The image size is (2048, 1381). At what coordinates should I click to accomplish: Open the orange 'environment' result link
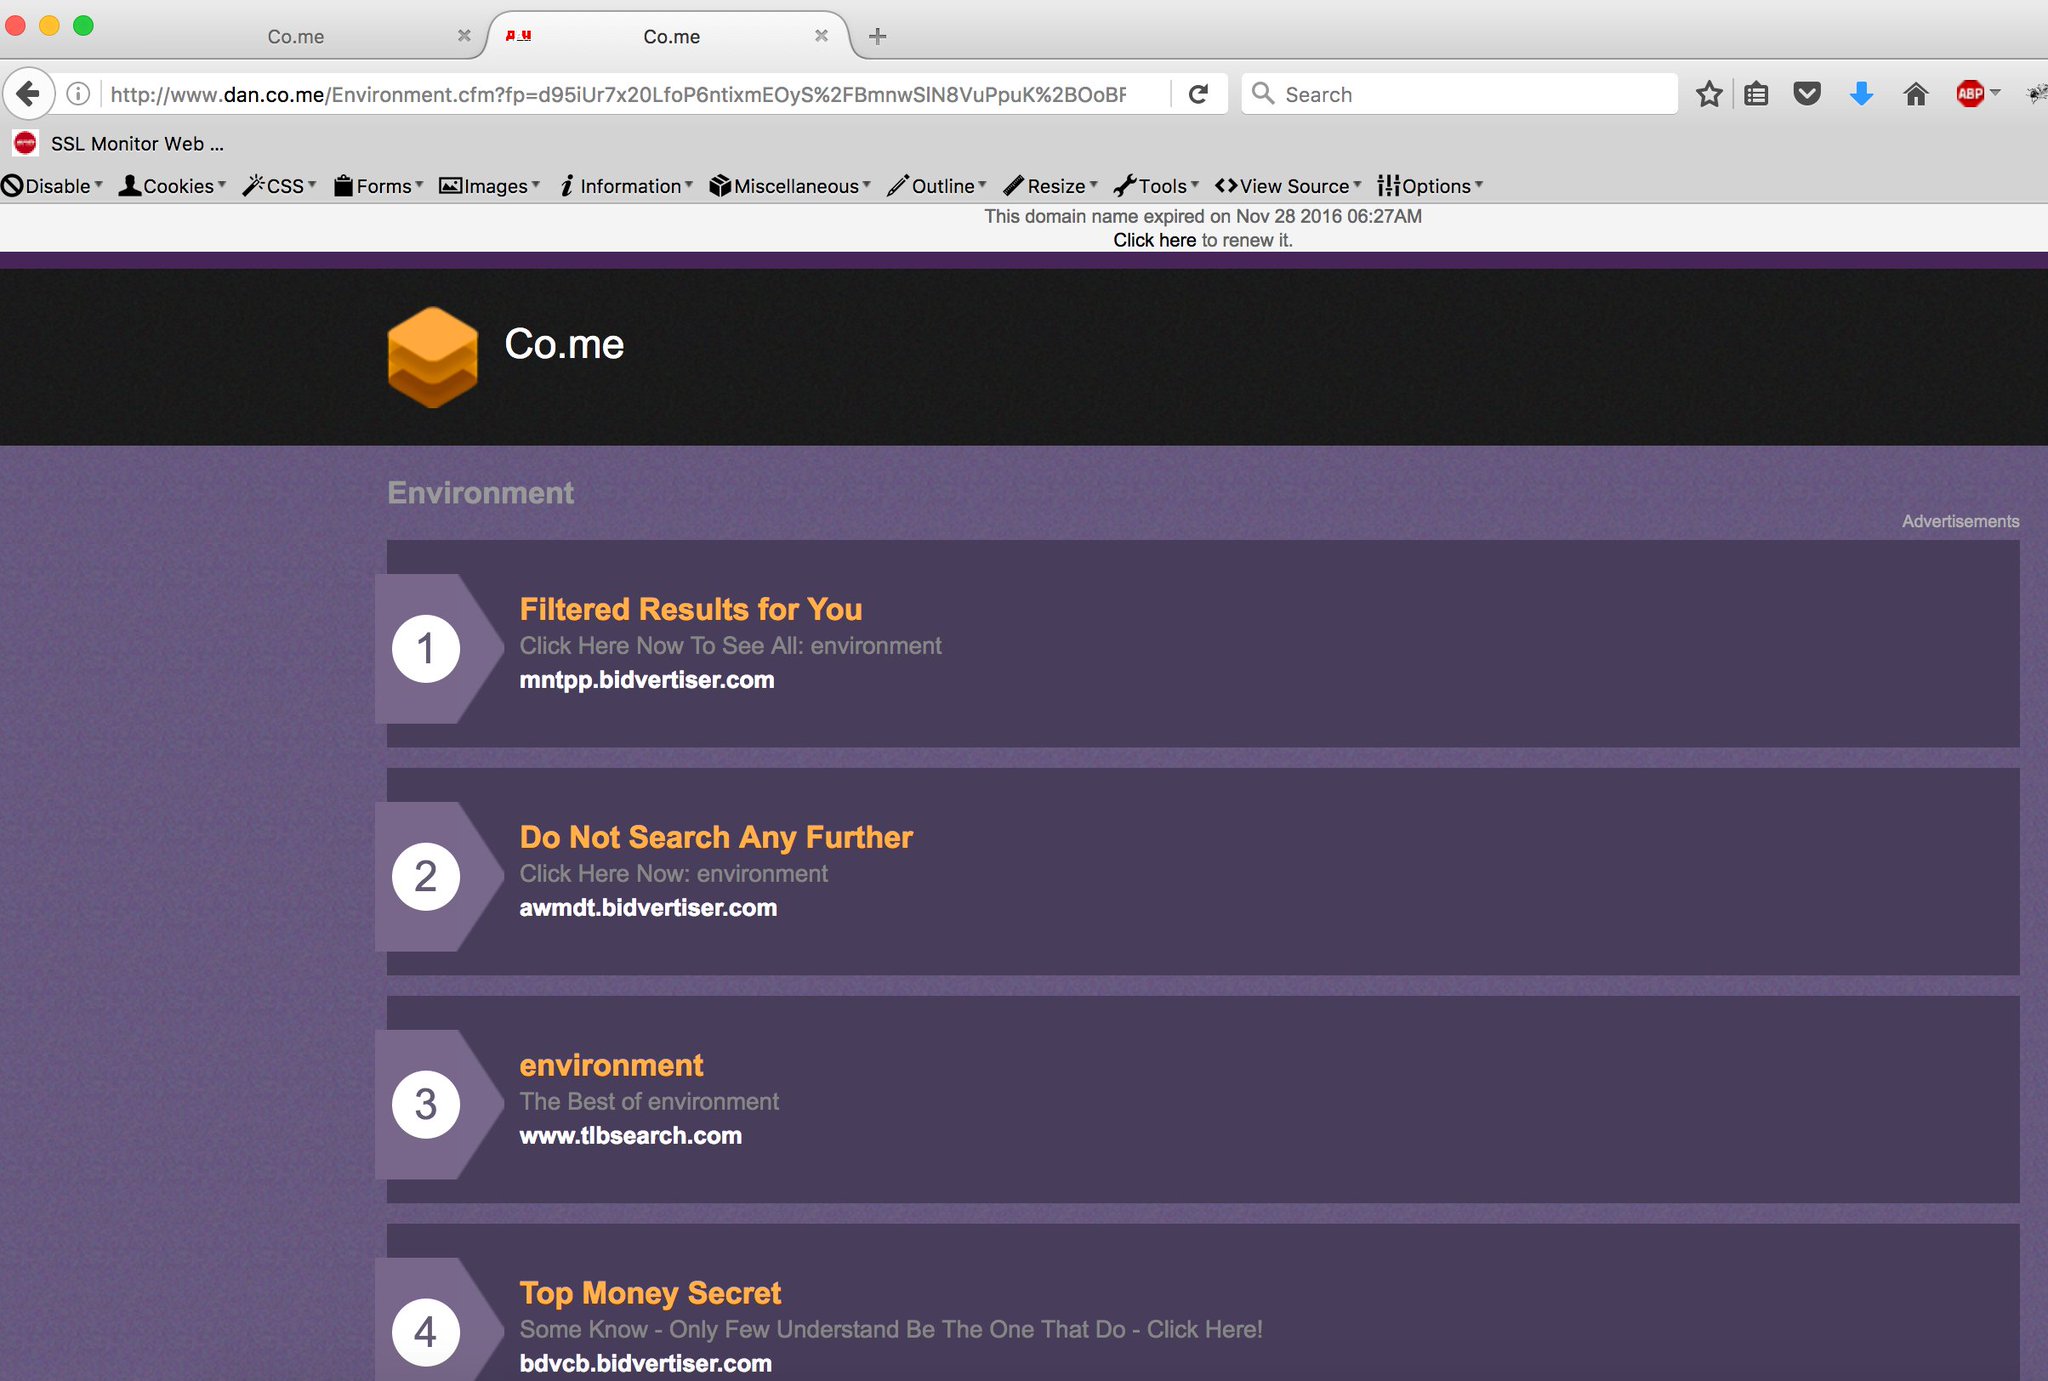click(x=611, y=1065)
